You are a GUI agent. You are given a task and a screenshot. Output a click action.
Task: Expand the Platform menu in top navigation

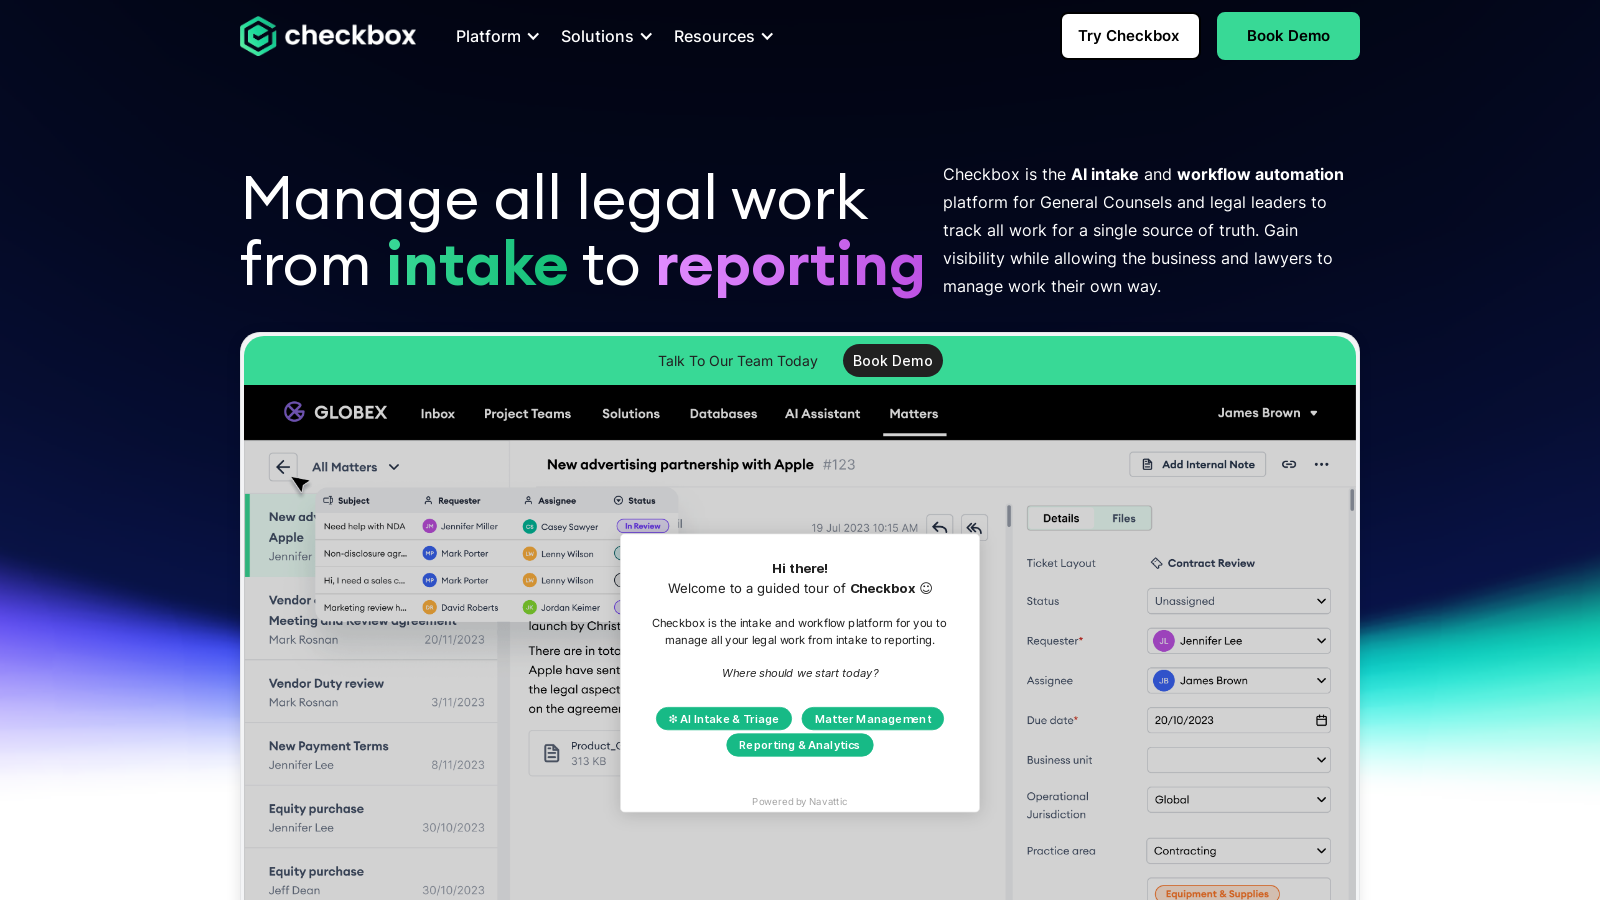[x=497, y=36]
